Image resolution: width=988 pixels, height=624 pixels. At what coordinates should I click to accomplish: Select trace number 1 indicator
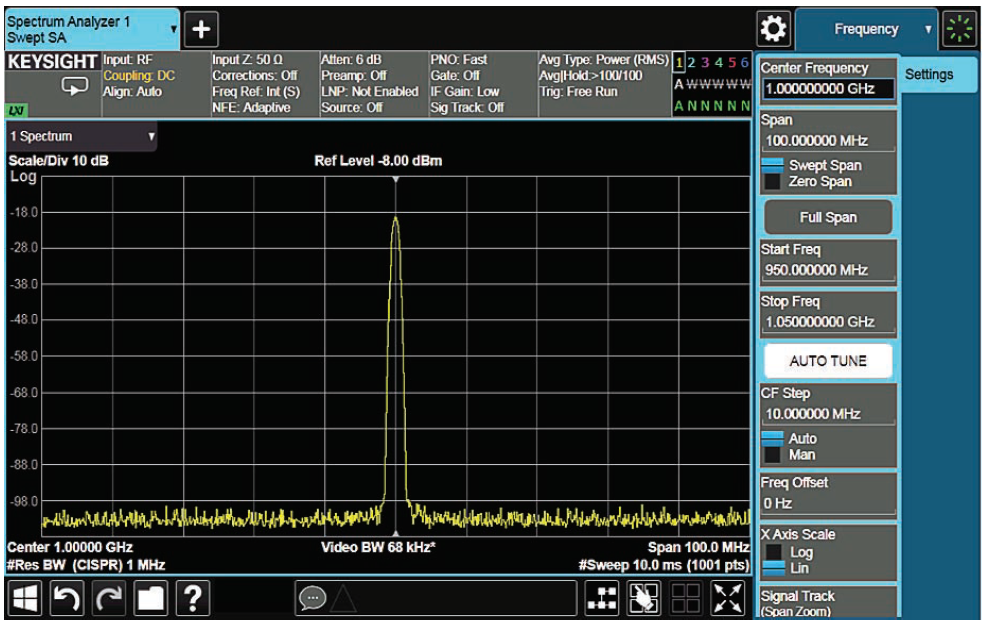680,62
